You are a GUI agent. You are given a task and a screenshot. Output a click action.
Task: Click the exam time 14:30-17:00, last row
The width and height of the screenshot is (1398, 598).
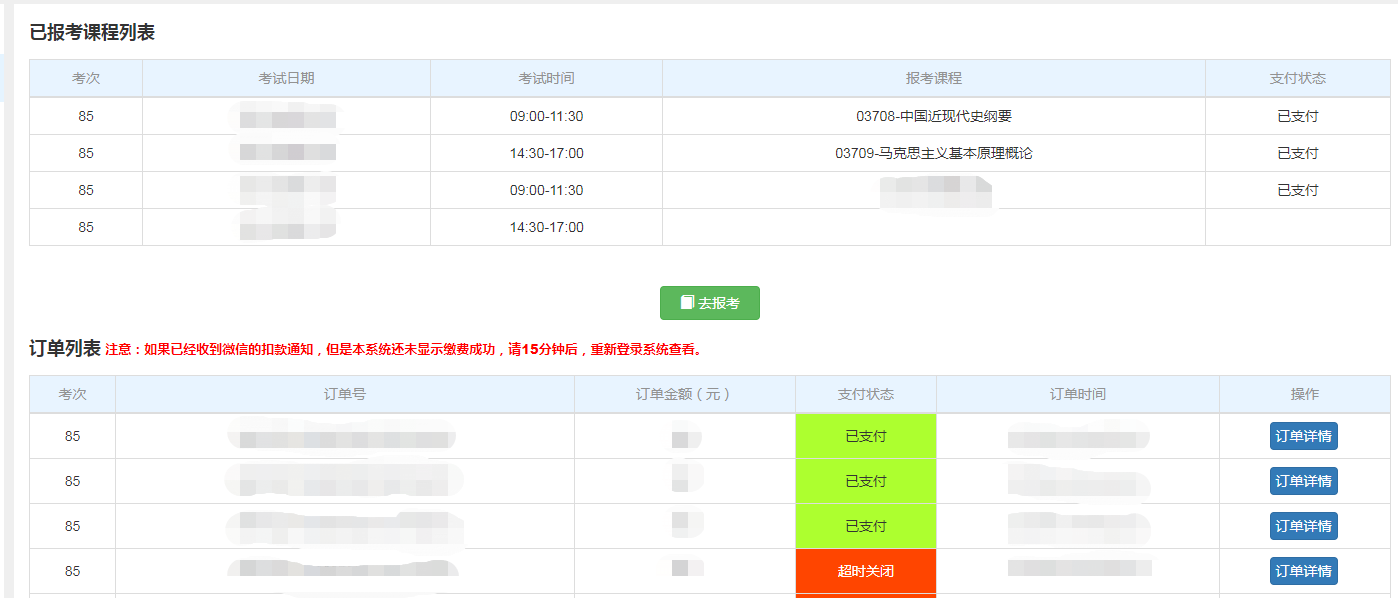coord(545,226)
